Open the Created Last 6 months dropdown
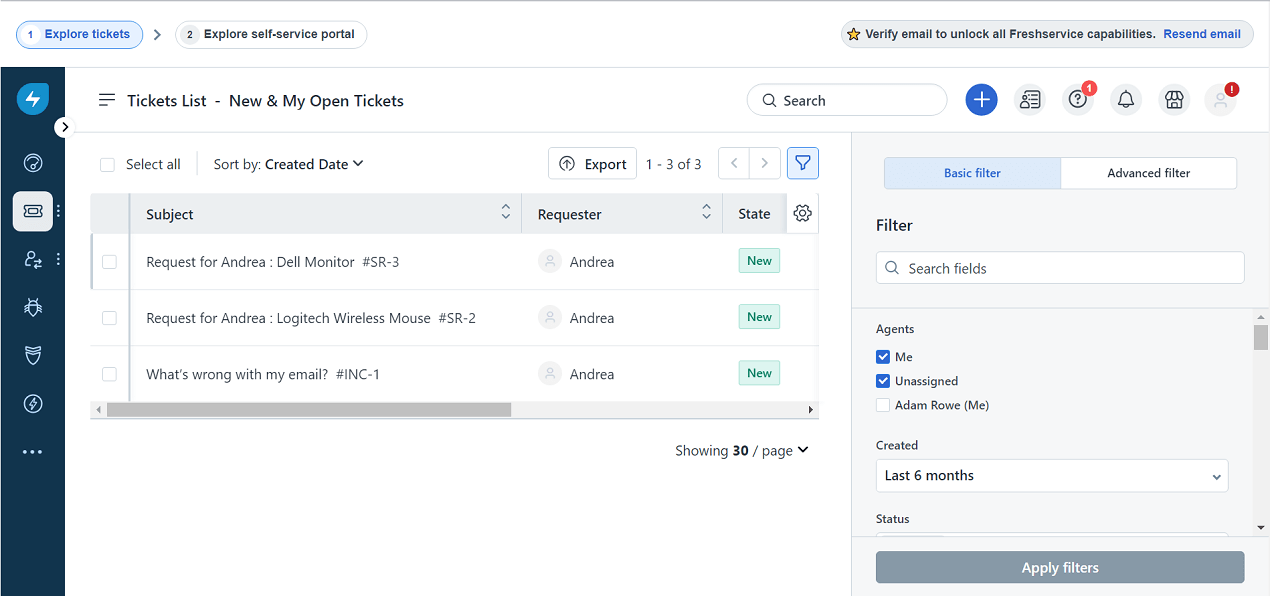The width and height of the screenshot is (1270, 596). pos(1052,476)
